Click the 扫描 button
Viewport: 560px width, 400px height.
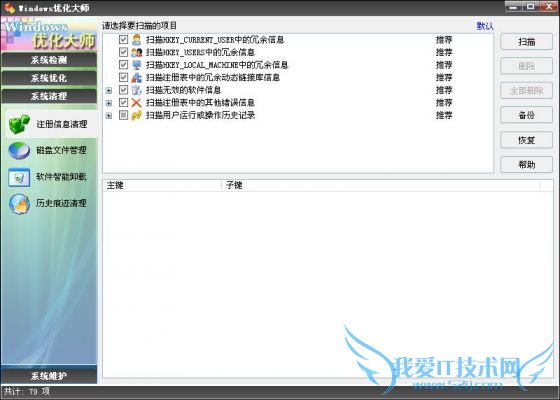point(526,42)
